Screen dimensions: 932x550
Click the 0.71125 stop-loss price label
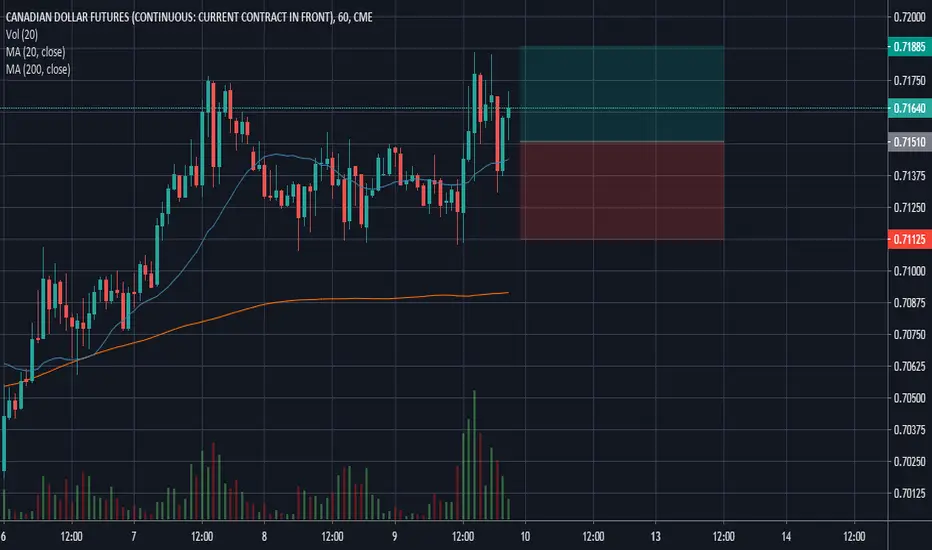point(909,240)
